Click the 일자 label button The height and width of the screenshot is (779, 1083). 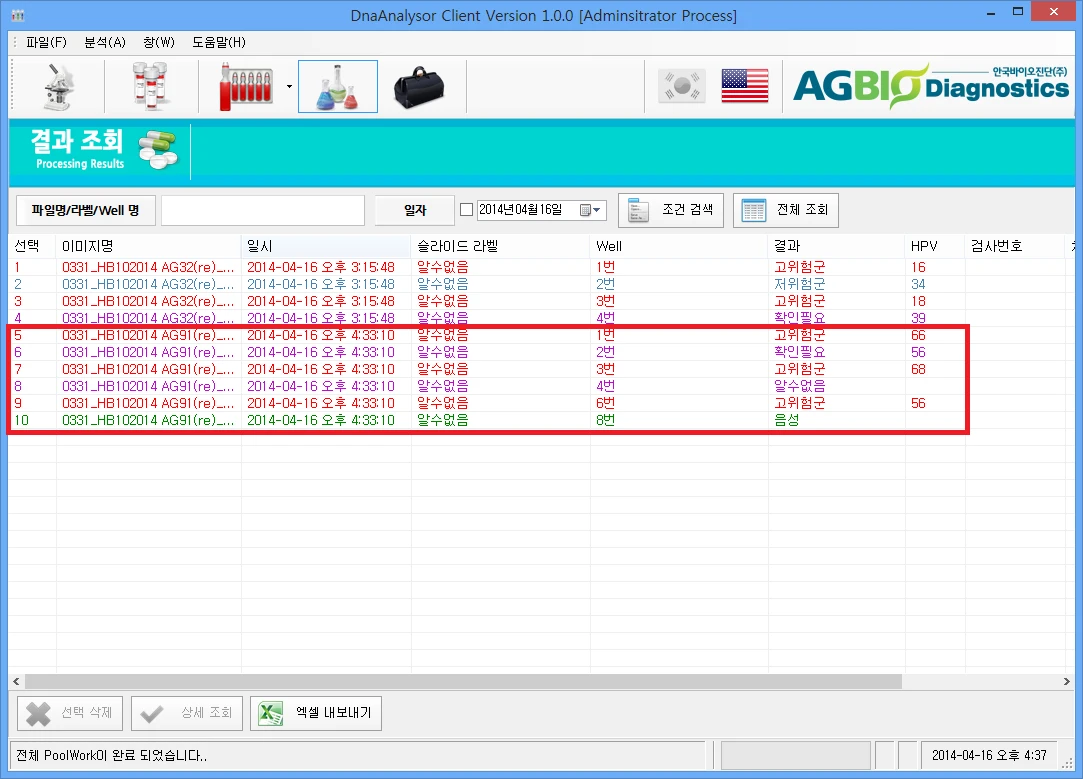414,210
